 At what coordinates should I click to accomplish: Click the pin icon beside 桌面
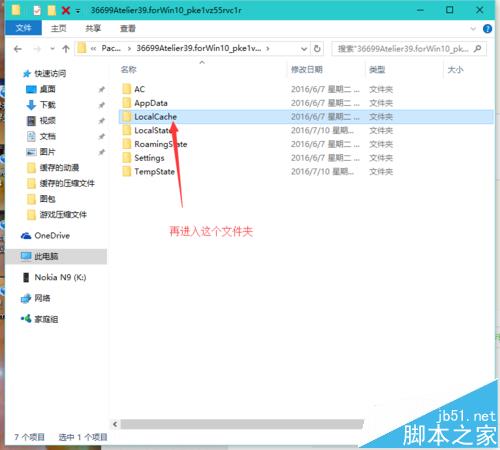[102, 89]
